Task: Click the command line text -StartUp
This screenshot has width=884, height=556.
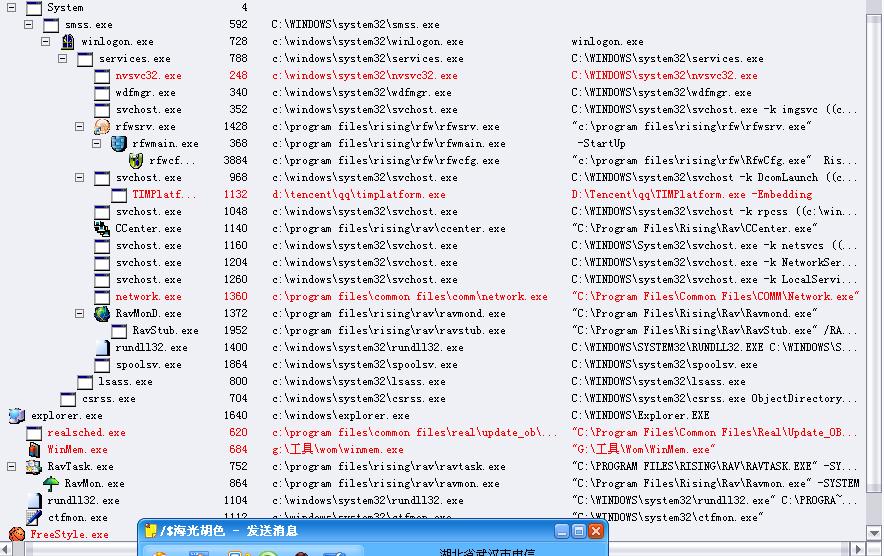Action: point(601,144)
